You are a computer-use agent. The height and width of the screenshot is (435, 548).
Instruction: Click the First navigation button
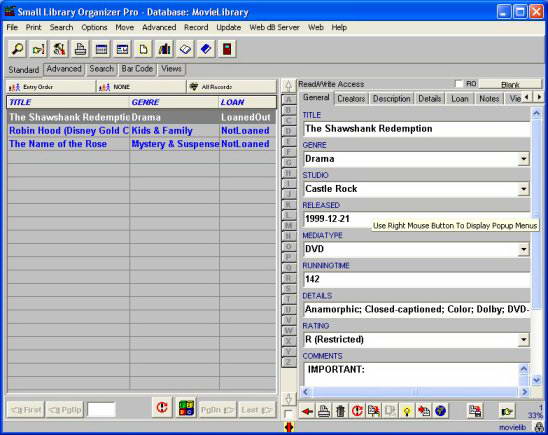coord(26,409)
